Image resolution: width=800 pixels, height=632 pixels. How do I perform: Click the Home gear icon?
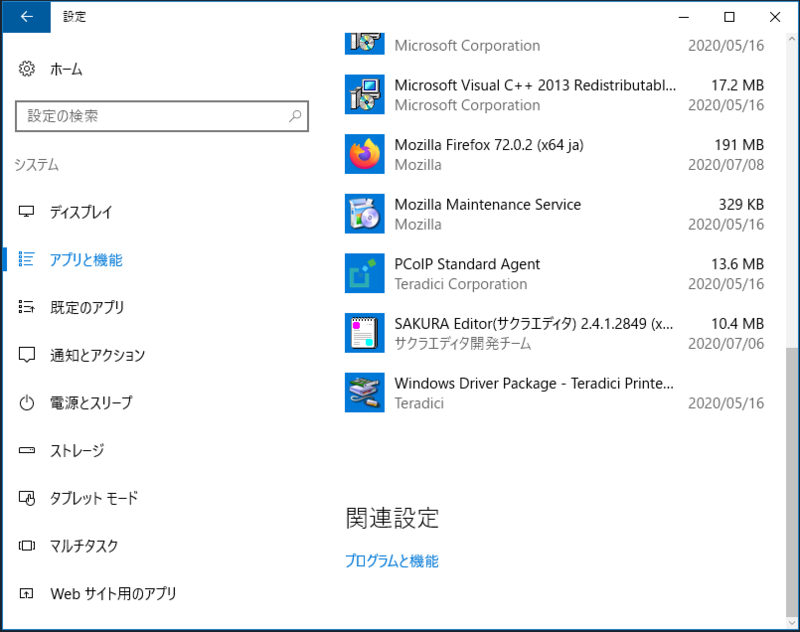[x=27, y=68]
